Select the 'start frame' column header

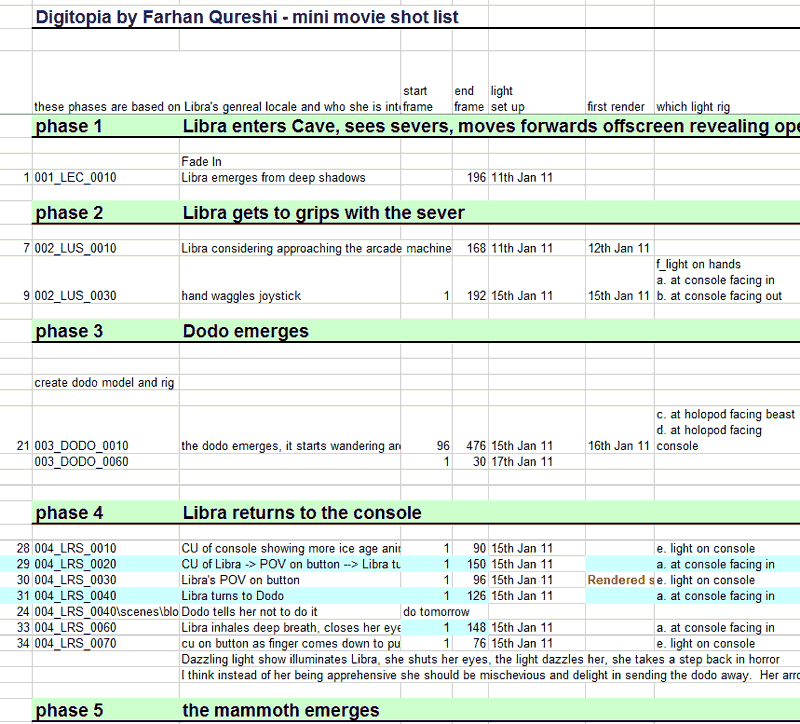click(x=418, y=99)
